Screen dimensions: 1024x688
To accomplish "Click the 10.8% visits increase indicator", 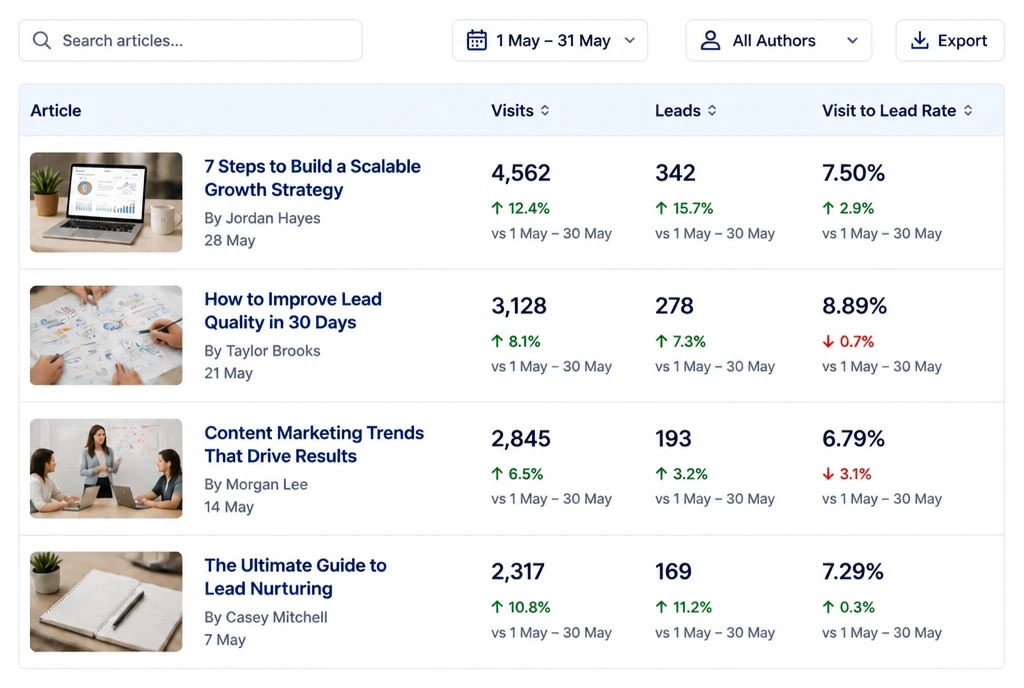I will point(520,607).
